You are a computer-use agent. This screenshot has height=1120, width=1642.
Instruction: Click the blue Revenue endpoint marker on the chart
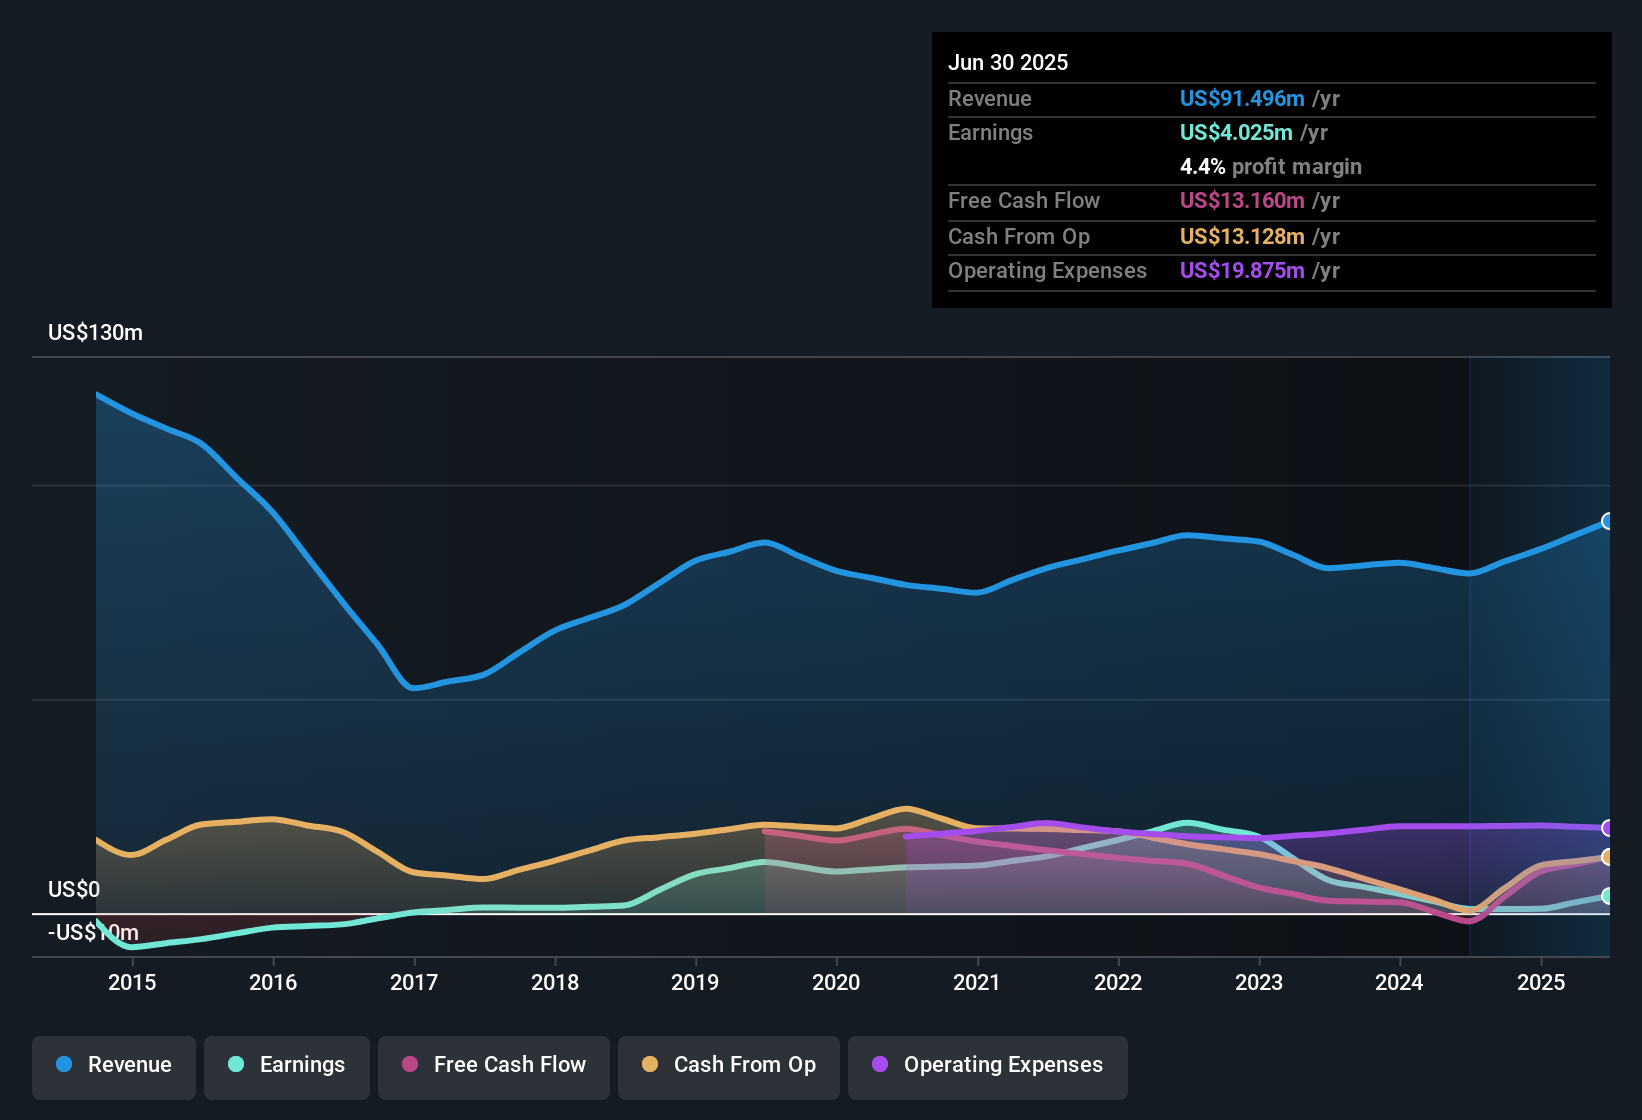(x=1607, y=521)
